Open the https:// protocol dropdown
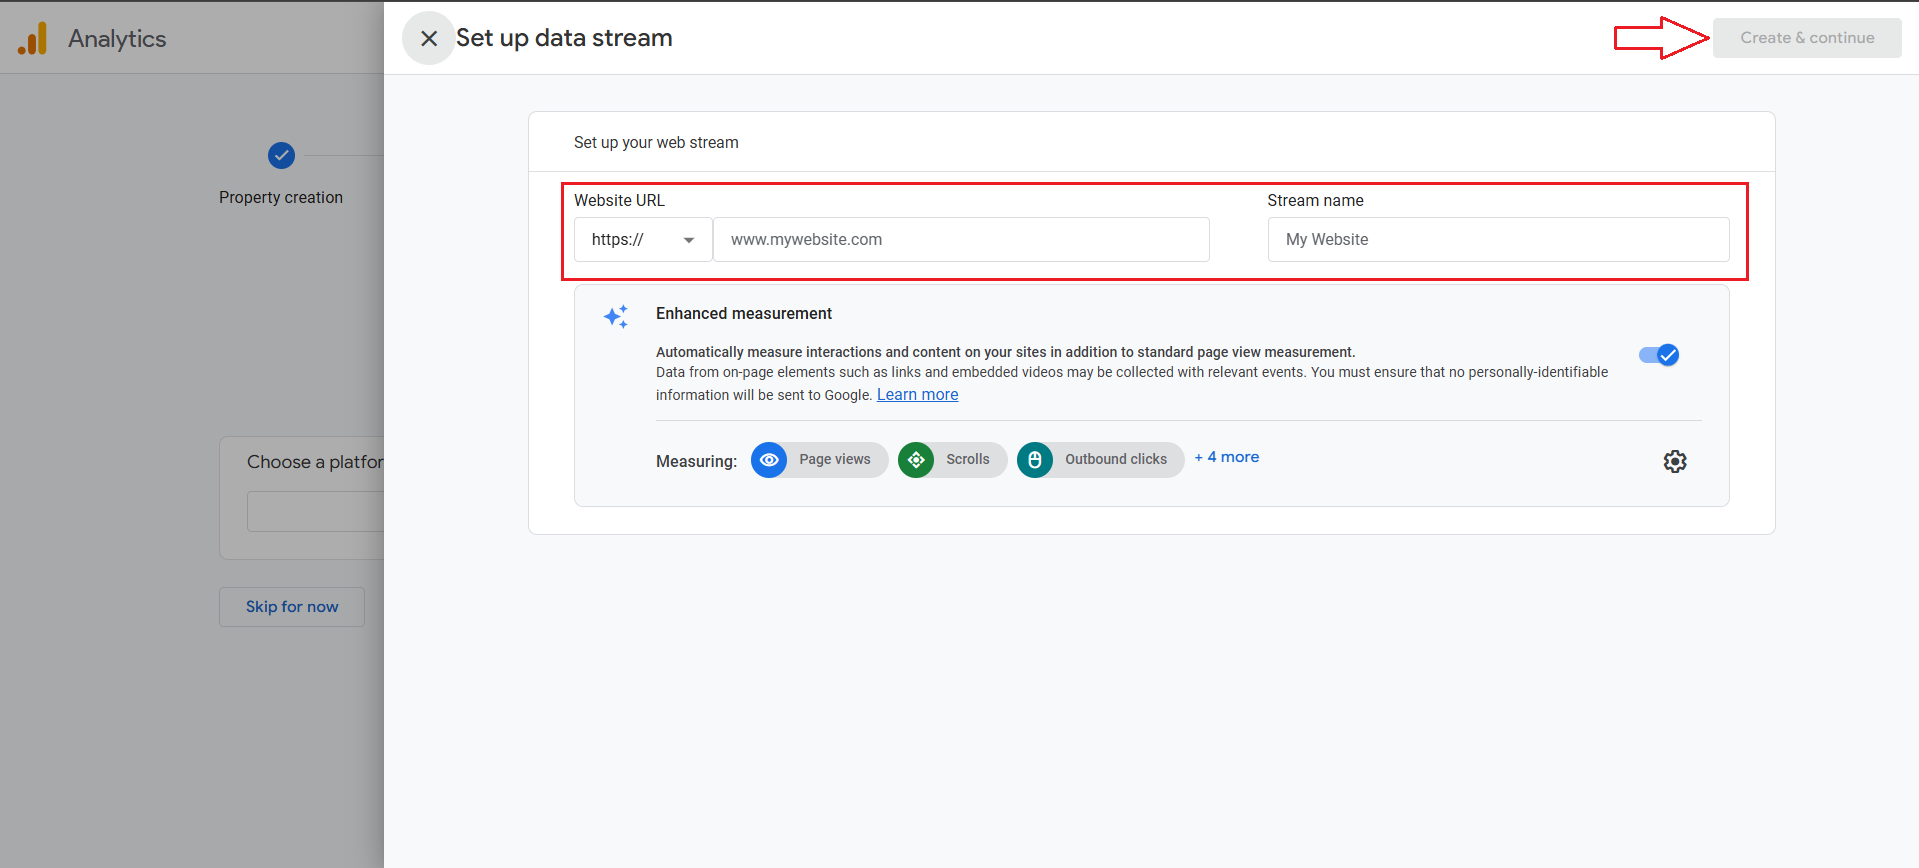Image resolution: width=1919 pixels, height=868 pixels. (642, 240)
